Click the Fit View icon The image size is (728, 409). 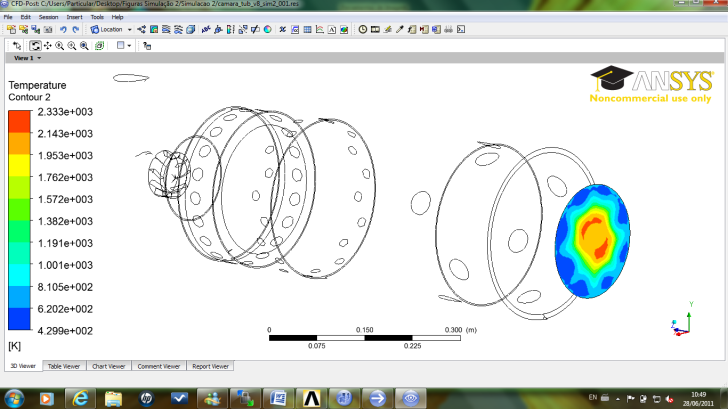(97, 45)
